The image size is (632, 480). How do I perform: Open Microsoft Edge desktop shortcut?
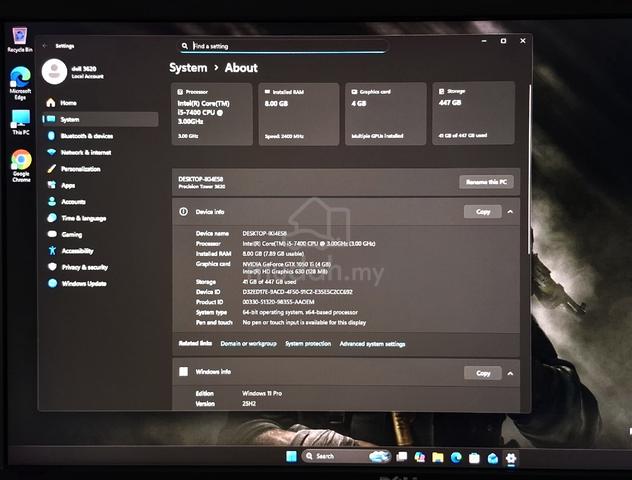pos(20,83)
